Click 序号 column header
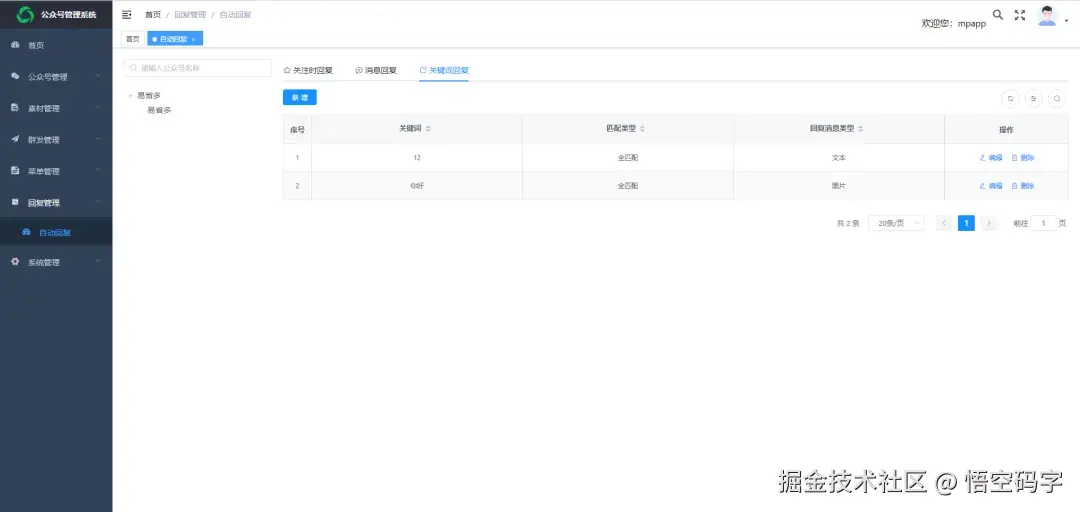1080x512 pixels. point(298,130)
